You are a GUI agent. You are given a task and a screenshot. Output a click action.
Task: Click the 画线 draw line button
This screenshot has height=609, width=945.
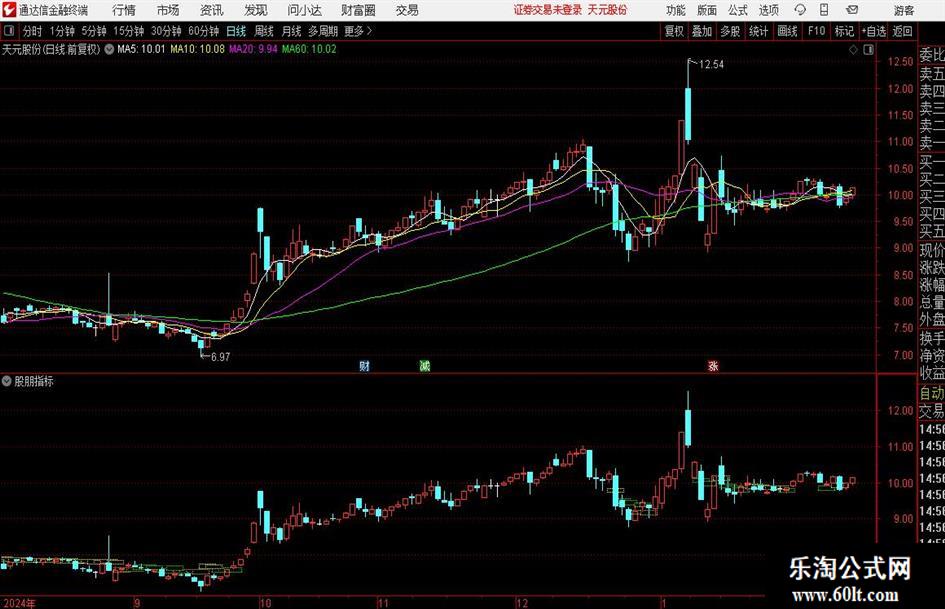coord(787,31)
